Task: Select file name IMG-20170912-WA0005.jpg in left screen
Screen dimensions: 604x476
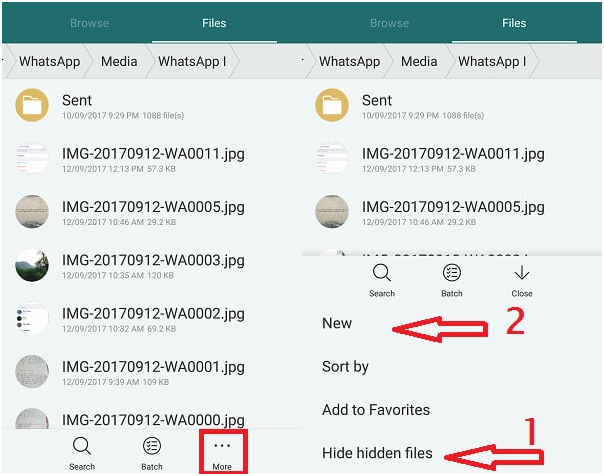Action: point(153,207)
